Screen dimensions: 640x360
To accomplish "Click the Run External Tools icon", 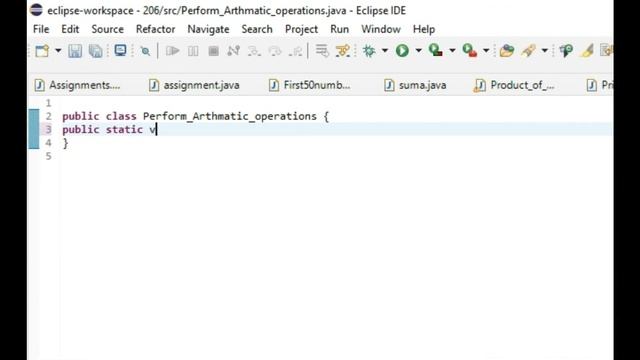I will (x=470, y=51).
